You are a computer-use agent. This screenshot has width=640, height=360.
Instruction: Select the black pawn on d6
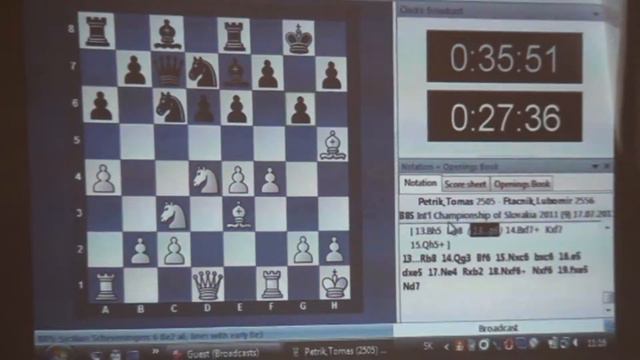[204, 109]
